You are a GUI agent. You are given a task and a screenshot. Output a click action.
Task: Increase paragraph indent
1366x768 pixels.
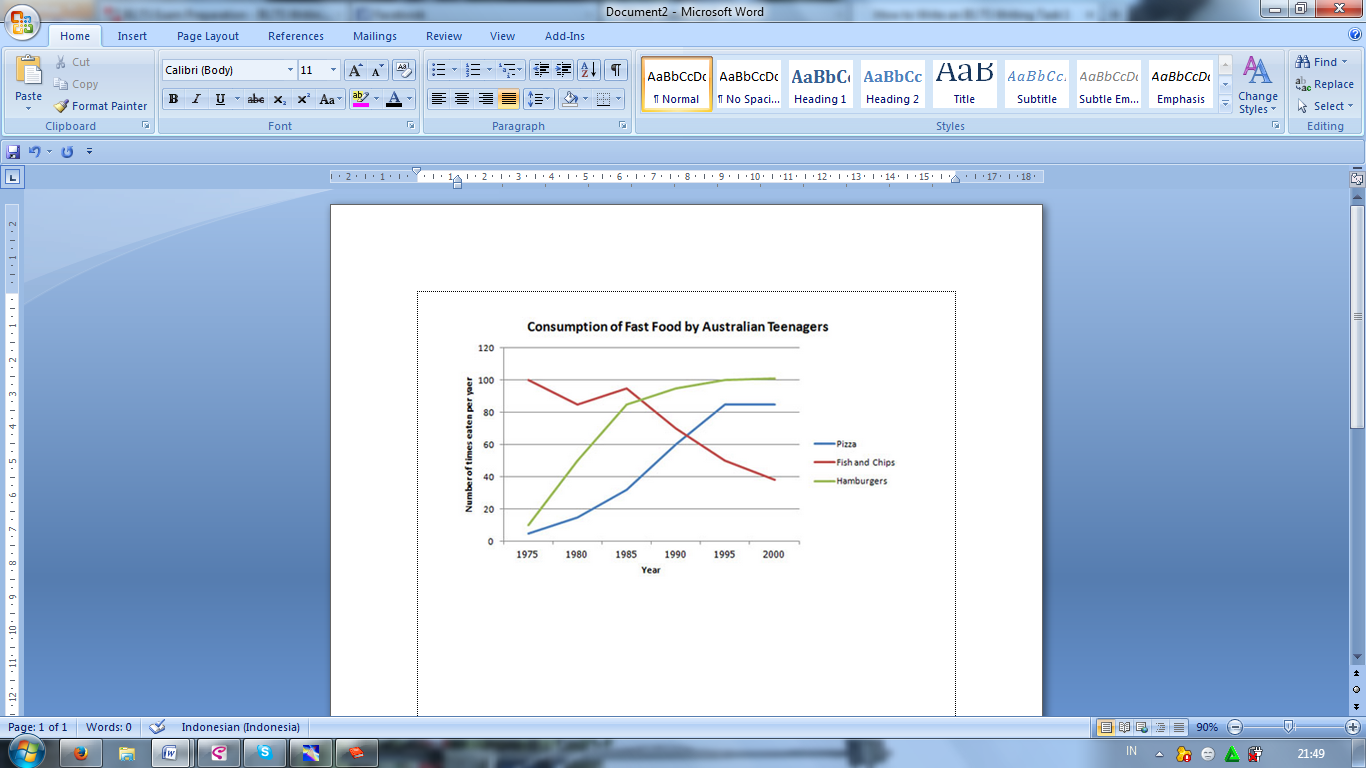[x=564, y=70]
